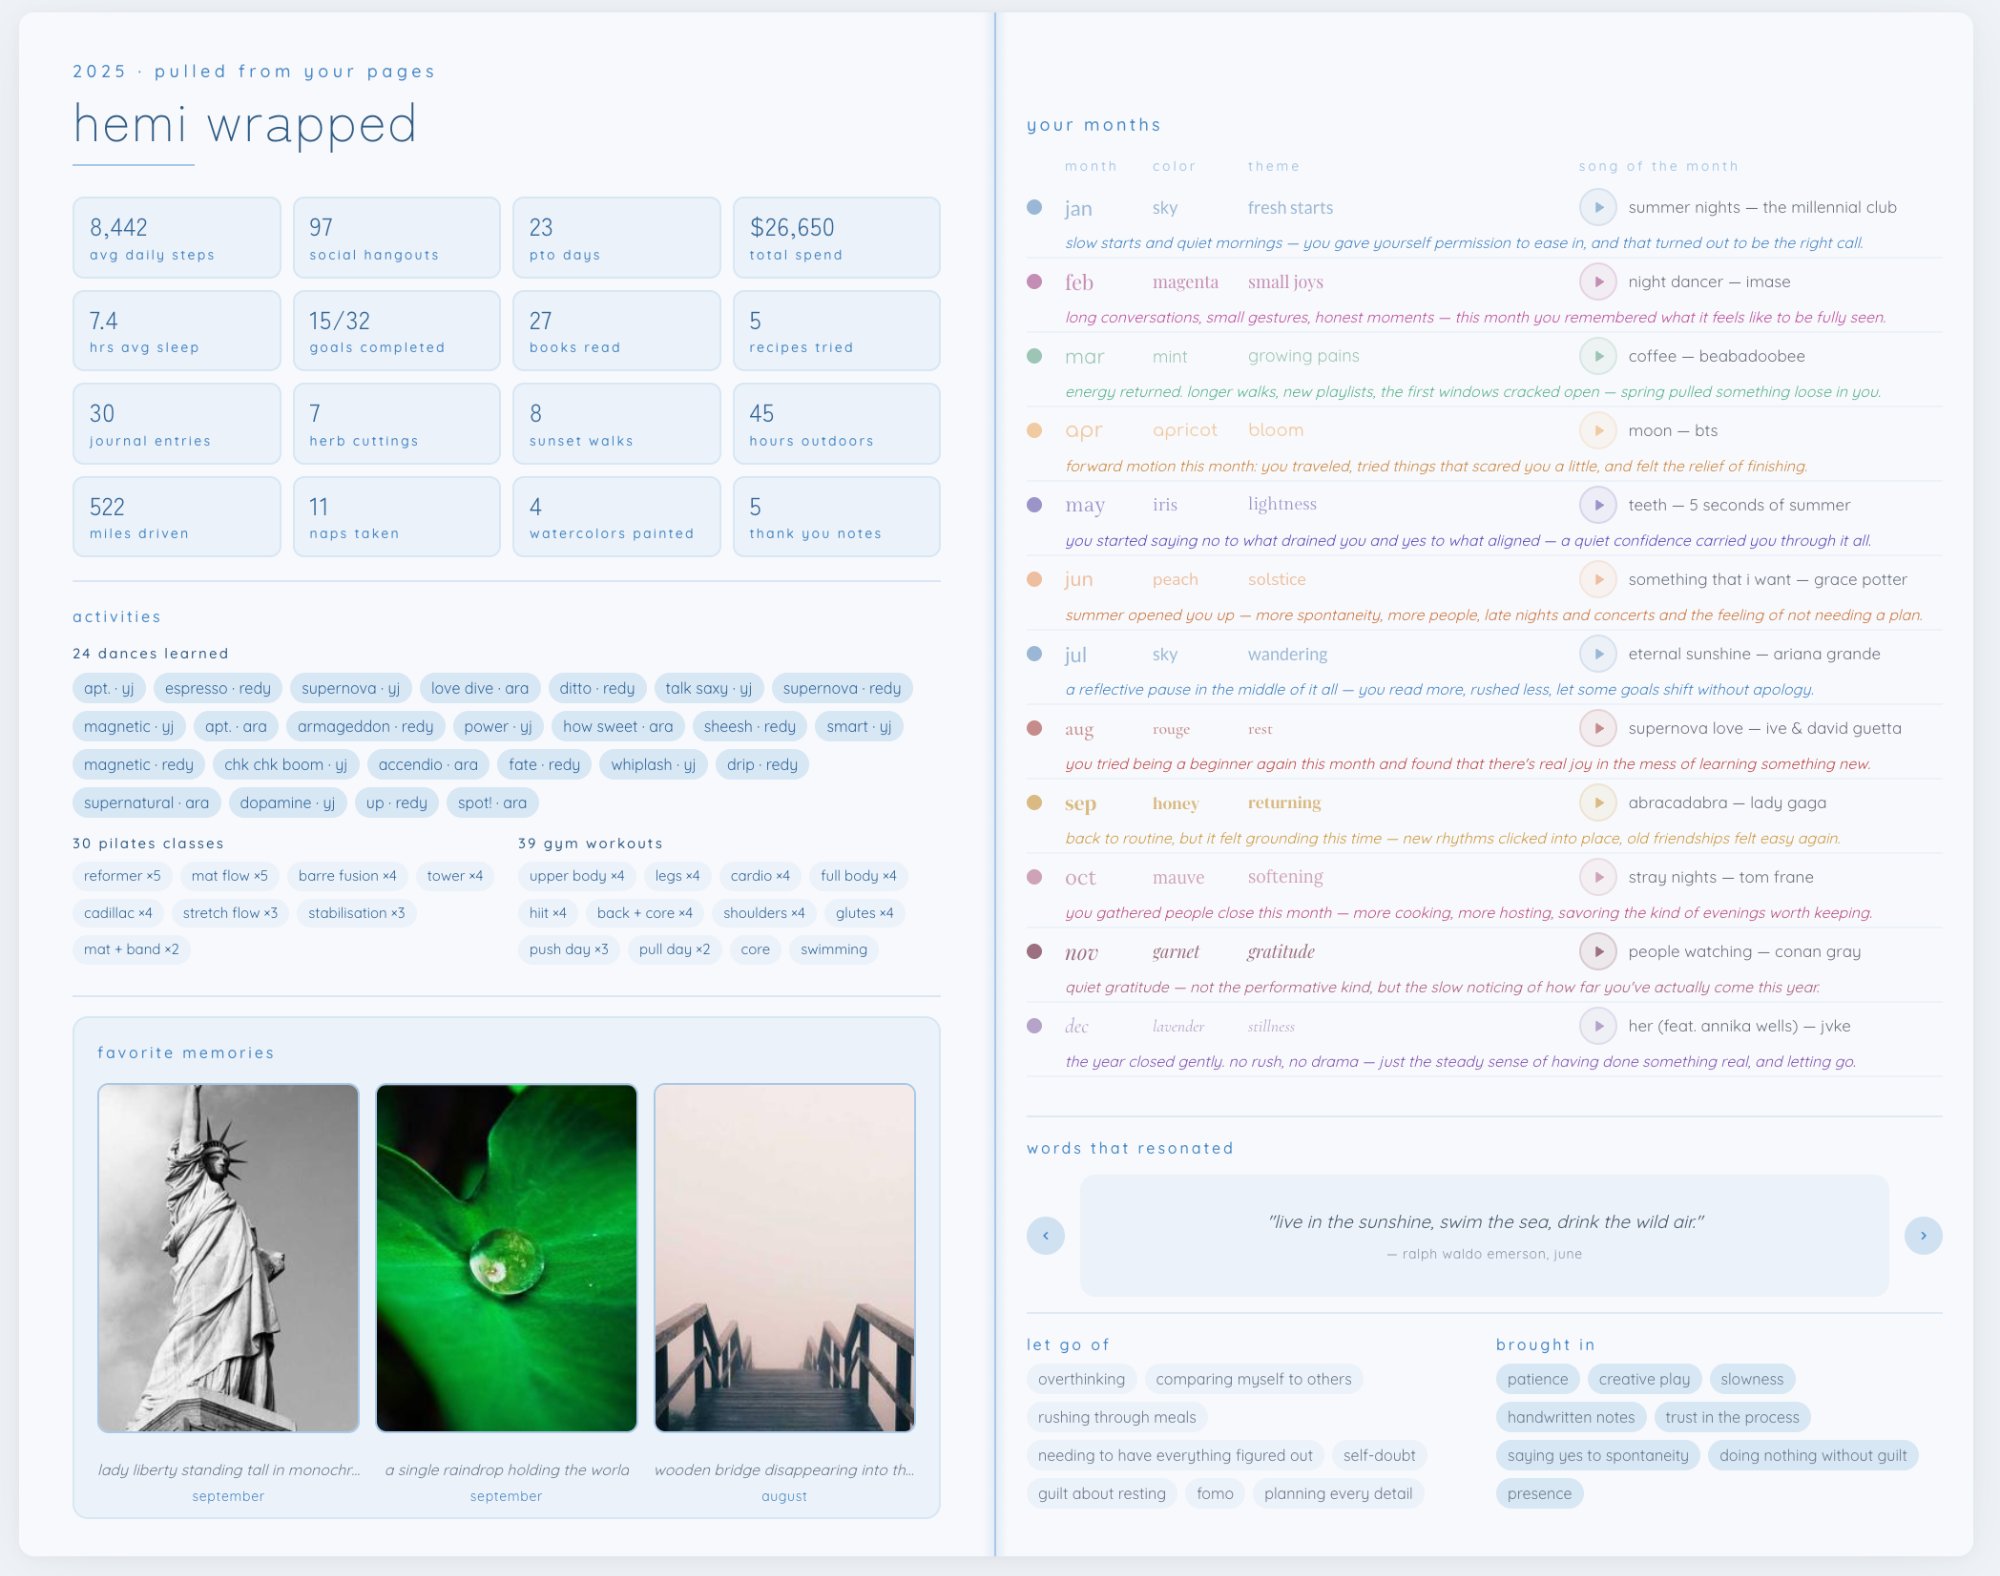
Task: Play eternal sunshine by ariana grande
Action: click(x=1598, y=654)
